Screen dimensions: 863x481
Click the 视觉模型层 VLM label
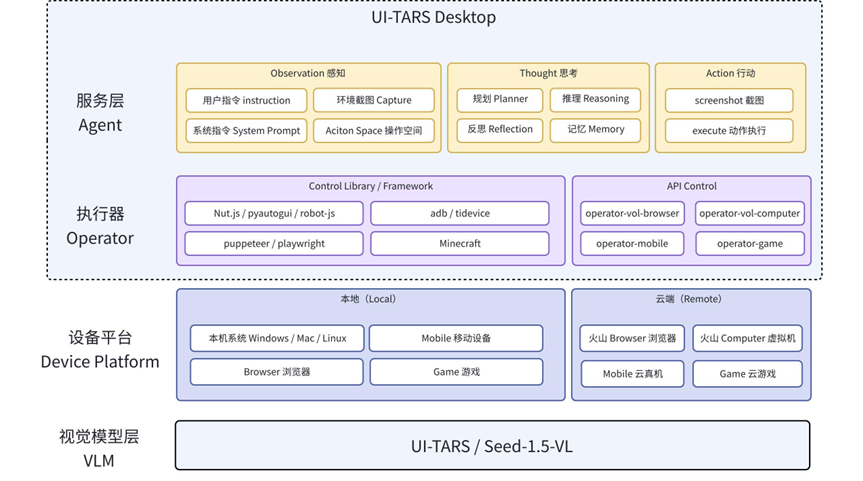(x=99, y=448)
